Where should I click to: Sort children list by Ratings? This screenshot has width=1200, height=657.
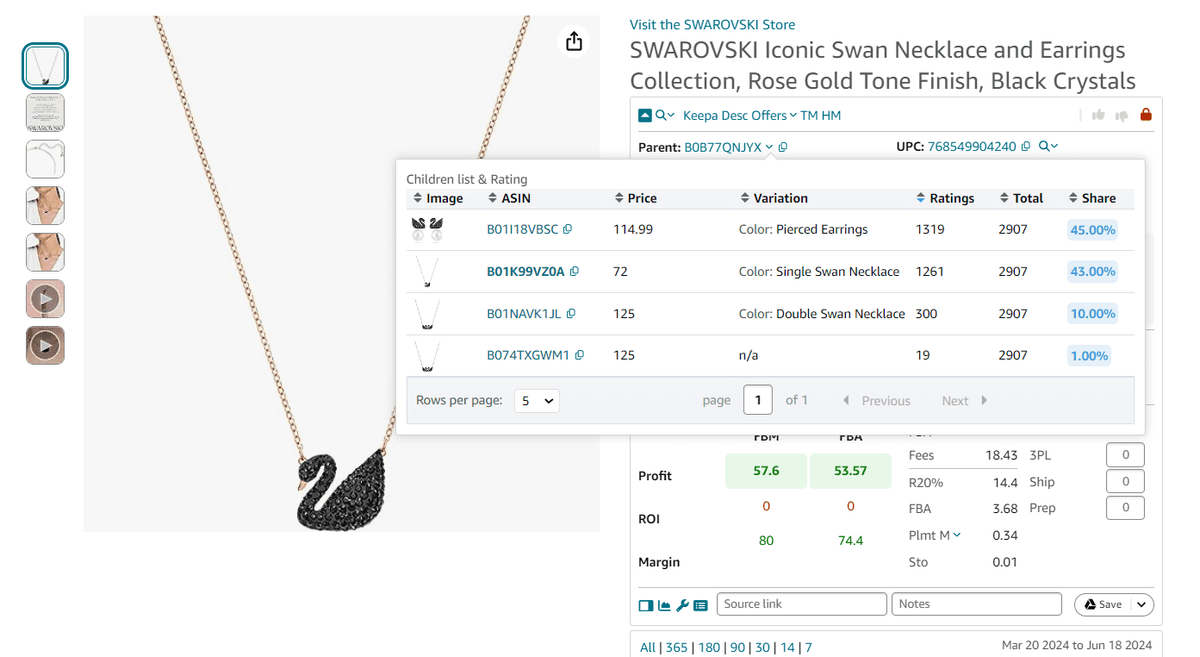coord(945,198)
